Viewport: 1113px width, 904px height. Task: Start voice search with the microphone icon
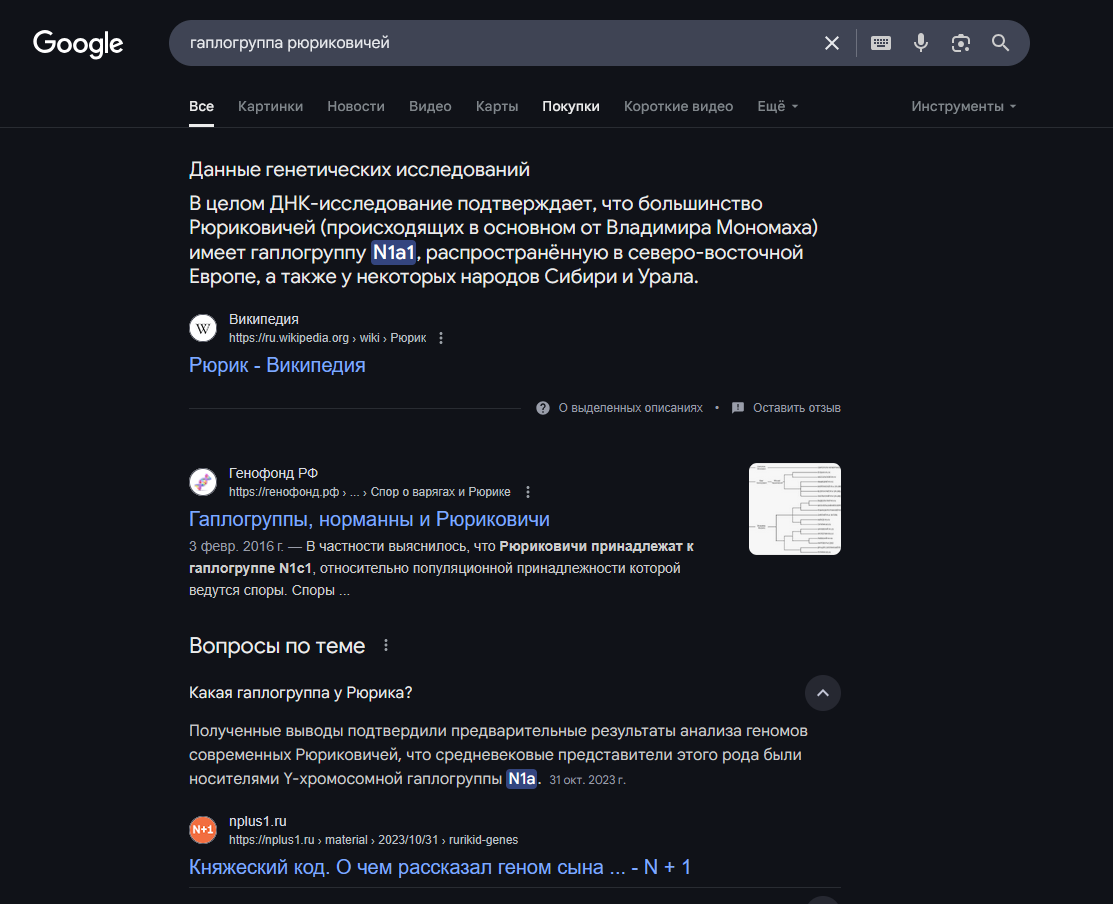point(921,43)
